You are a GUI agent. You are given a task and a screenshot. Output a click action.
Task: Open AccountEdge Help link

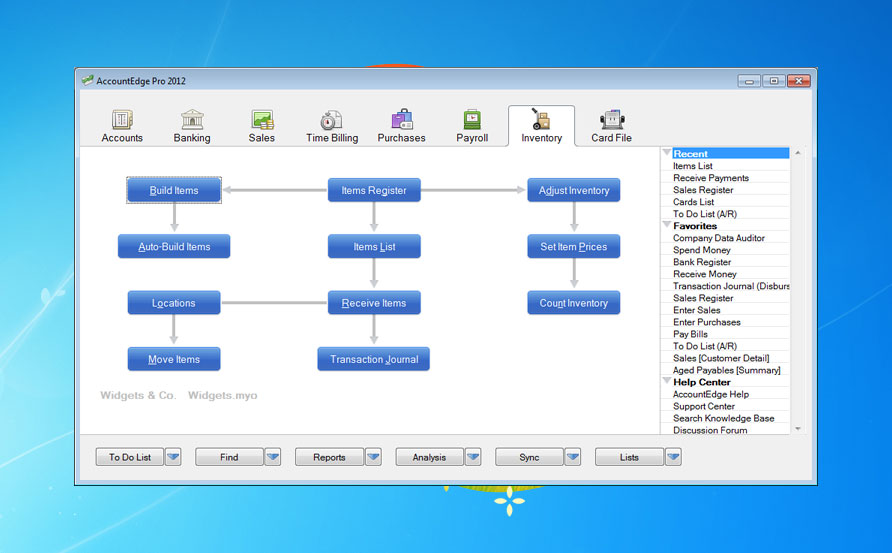[711, 394]
